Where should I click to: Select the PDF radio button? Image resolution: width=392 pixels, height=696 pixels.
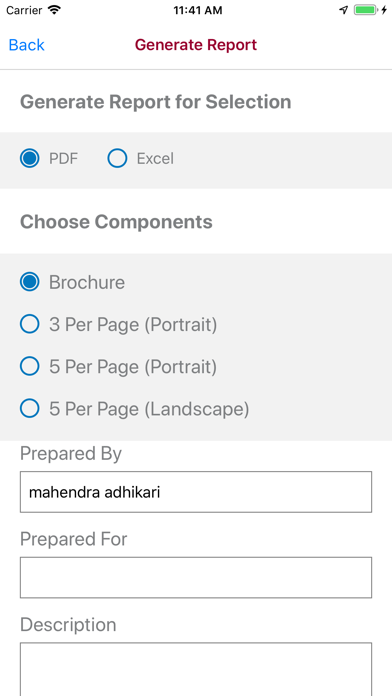pos(30,158)
